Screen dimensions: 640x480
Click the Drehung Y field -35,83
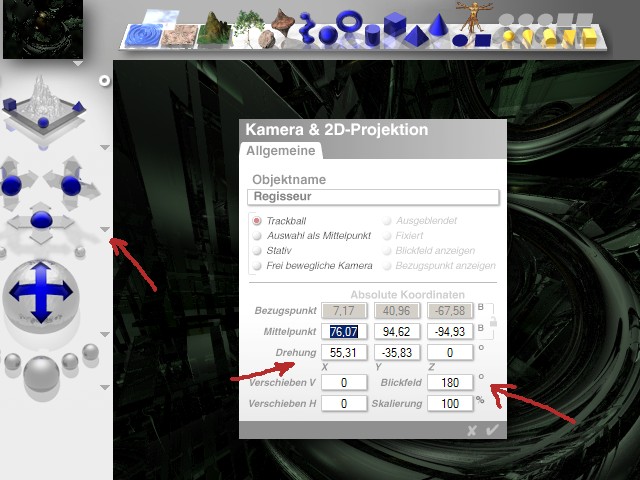point(397,352)
